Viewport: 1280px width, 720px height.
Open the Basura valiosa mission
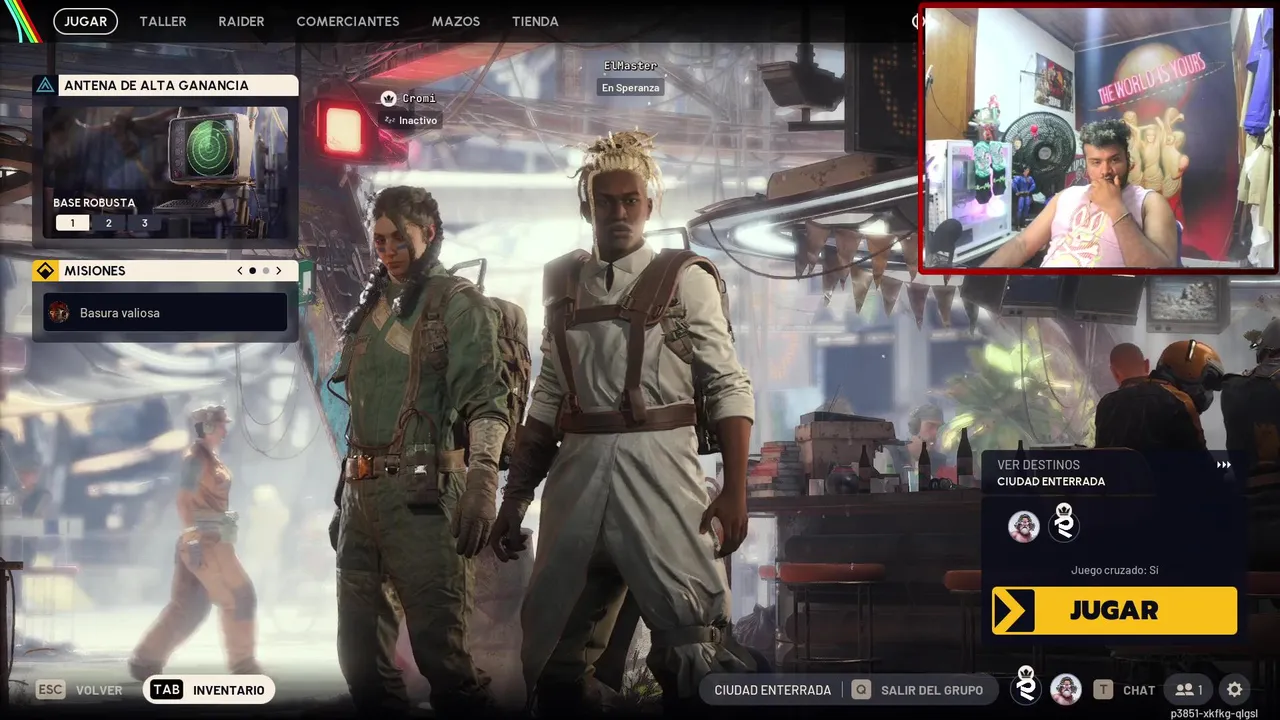click(166, 313)
